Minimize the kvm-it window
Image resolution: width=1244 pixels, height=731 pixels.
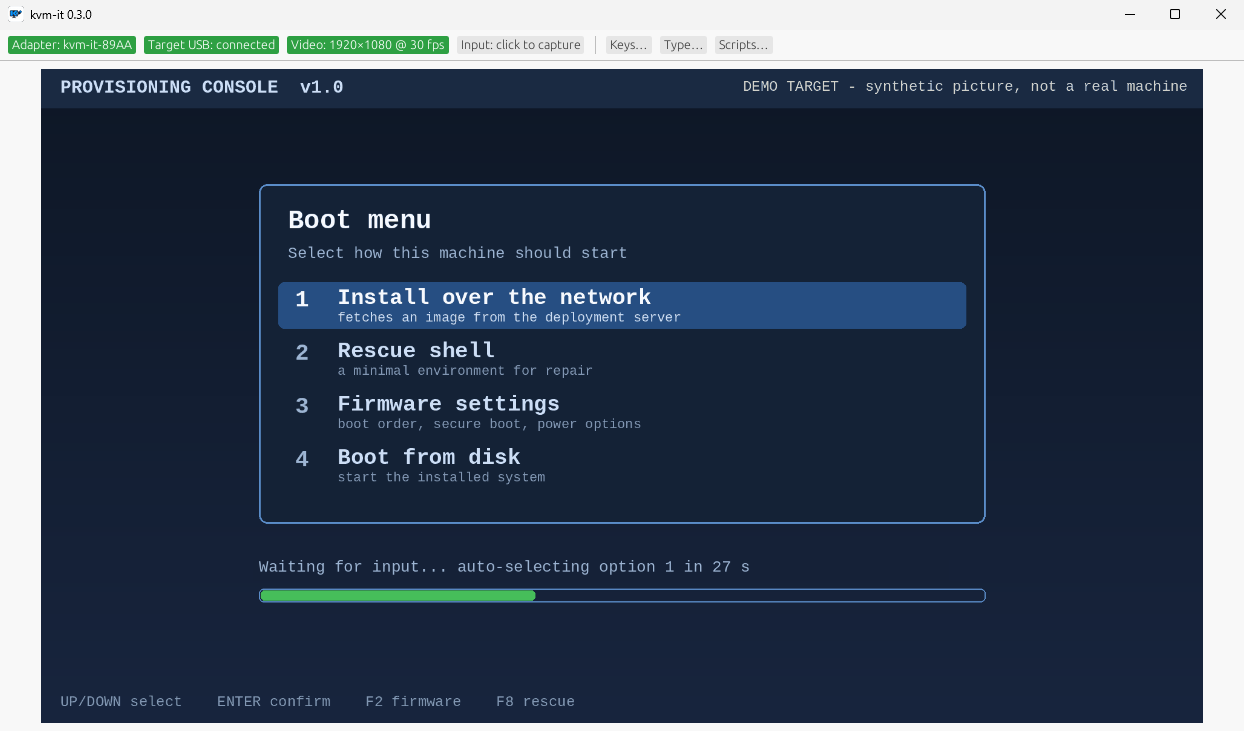[x=1129, y=14]
